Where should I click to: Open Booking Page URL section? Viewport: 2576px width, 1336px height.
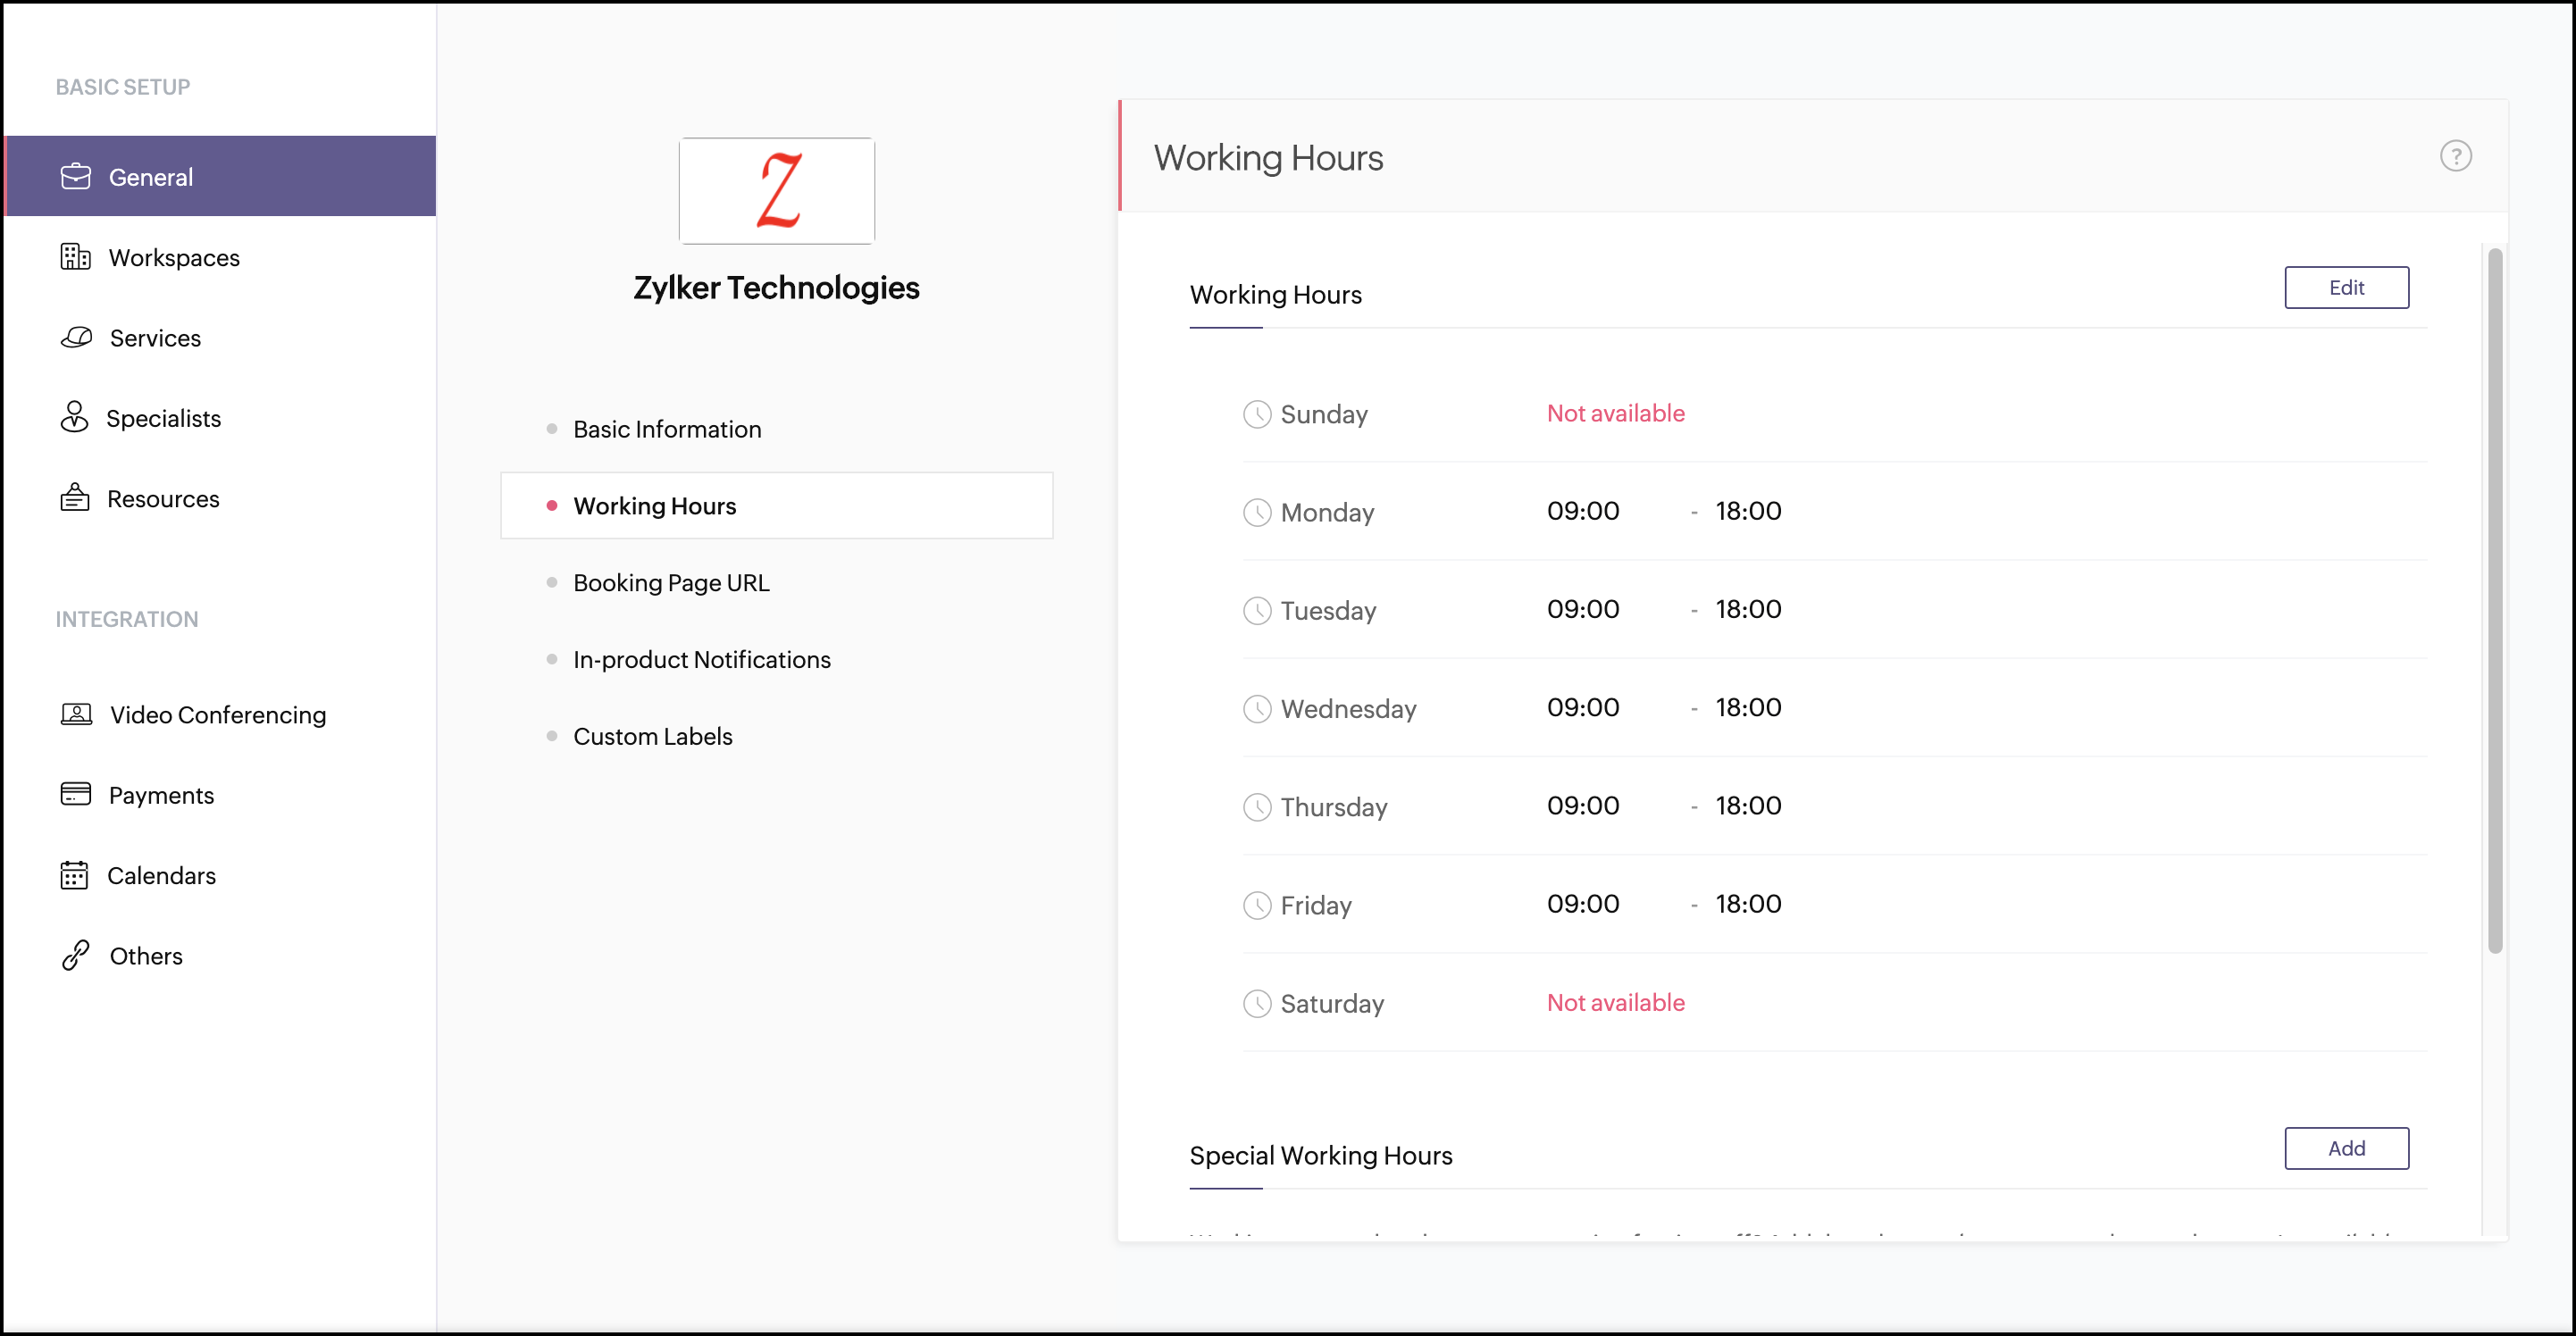coord(670,582)
